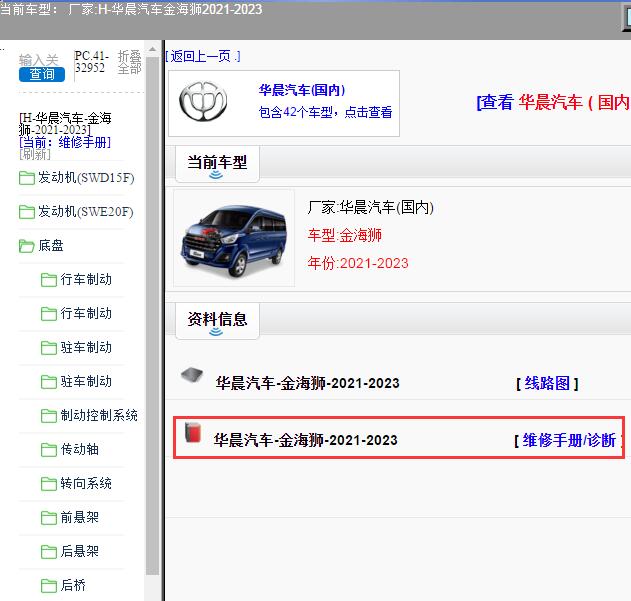This screenshot has width=631, height=601.
Task: Open the second 行车制动 entry
Action: 86,314
